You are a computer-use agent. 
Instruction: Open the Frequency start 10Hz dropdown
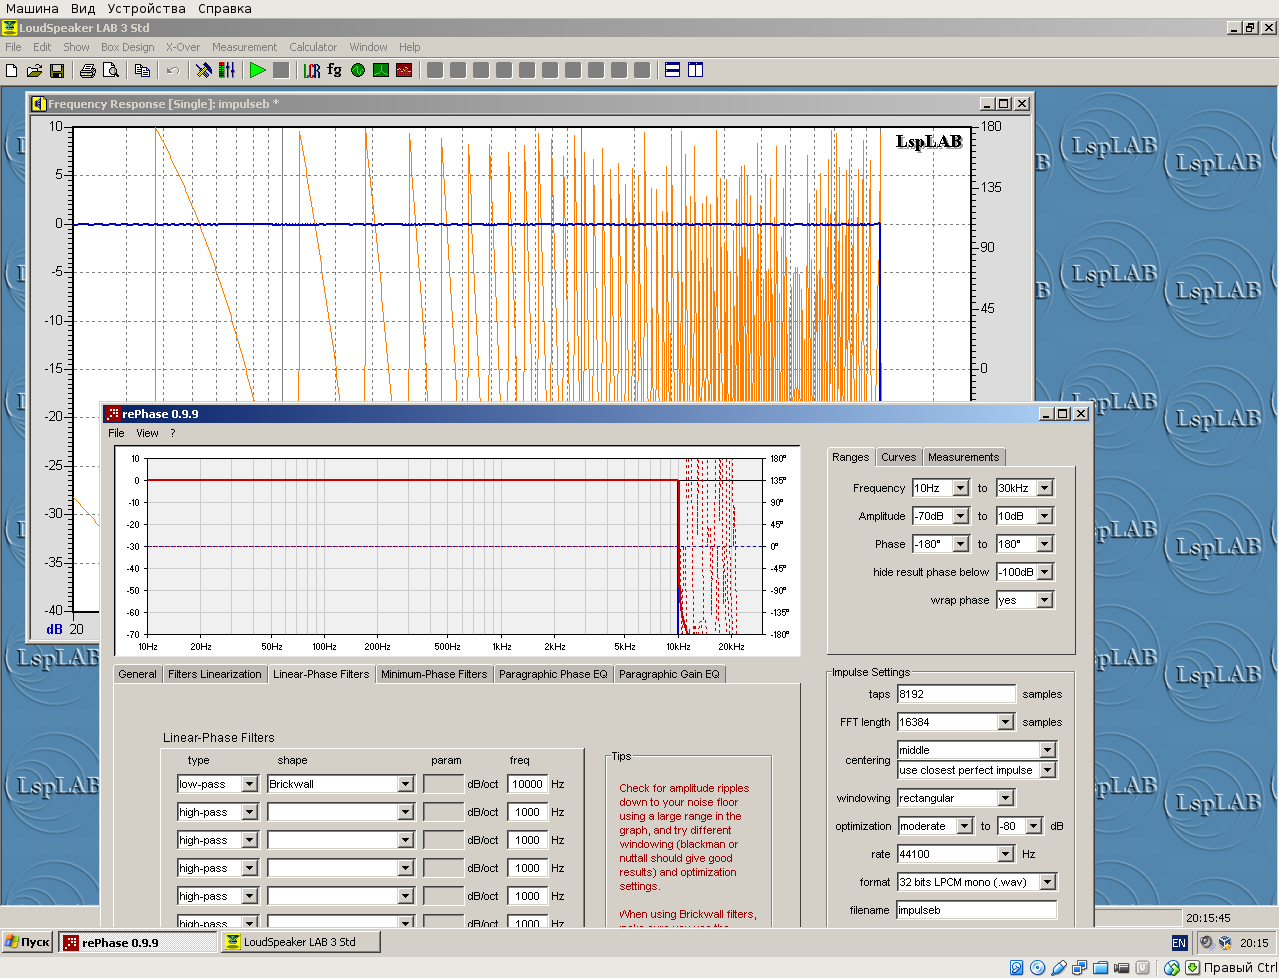click(960, 488)
